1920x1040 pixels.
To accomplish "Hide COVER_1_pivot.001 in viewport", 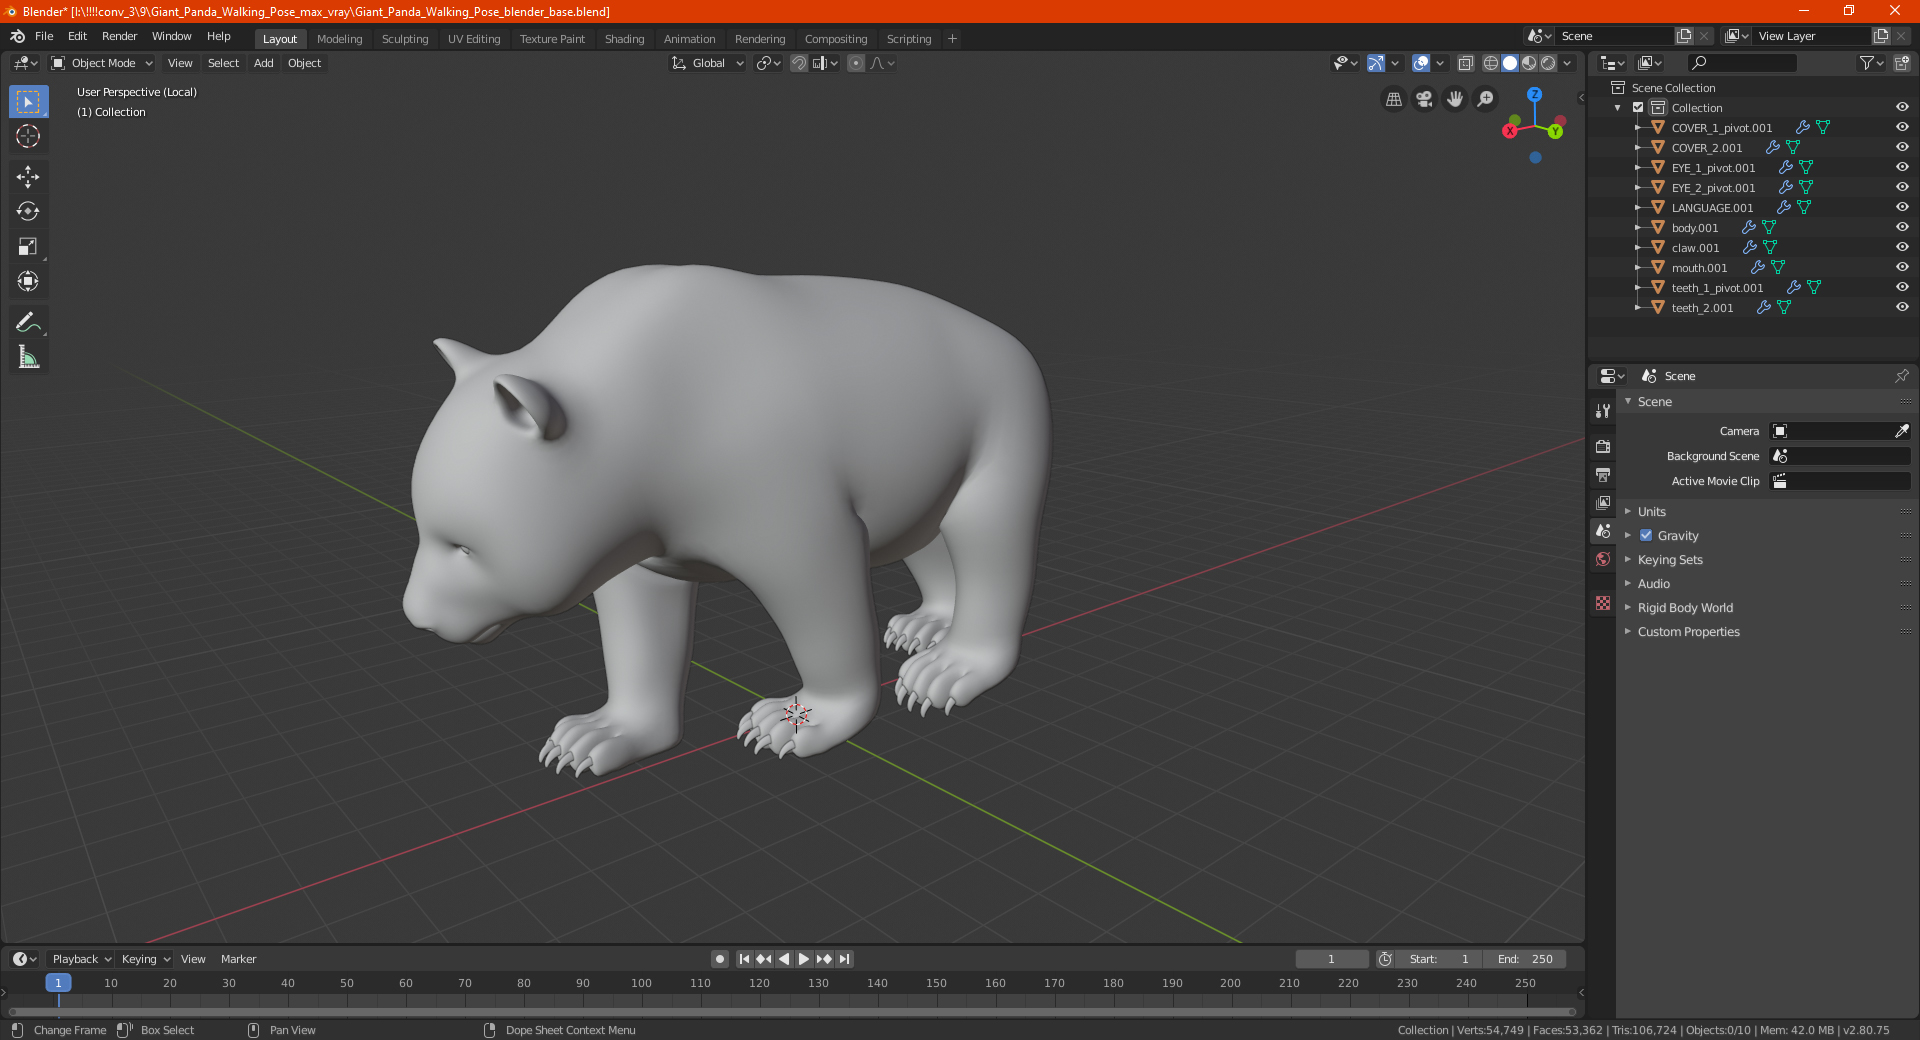I will coord(1902,128).
